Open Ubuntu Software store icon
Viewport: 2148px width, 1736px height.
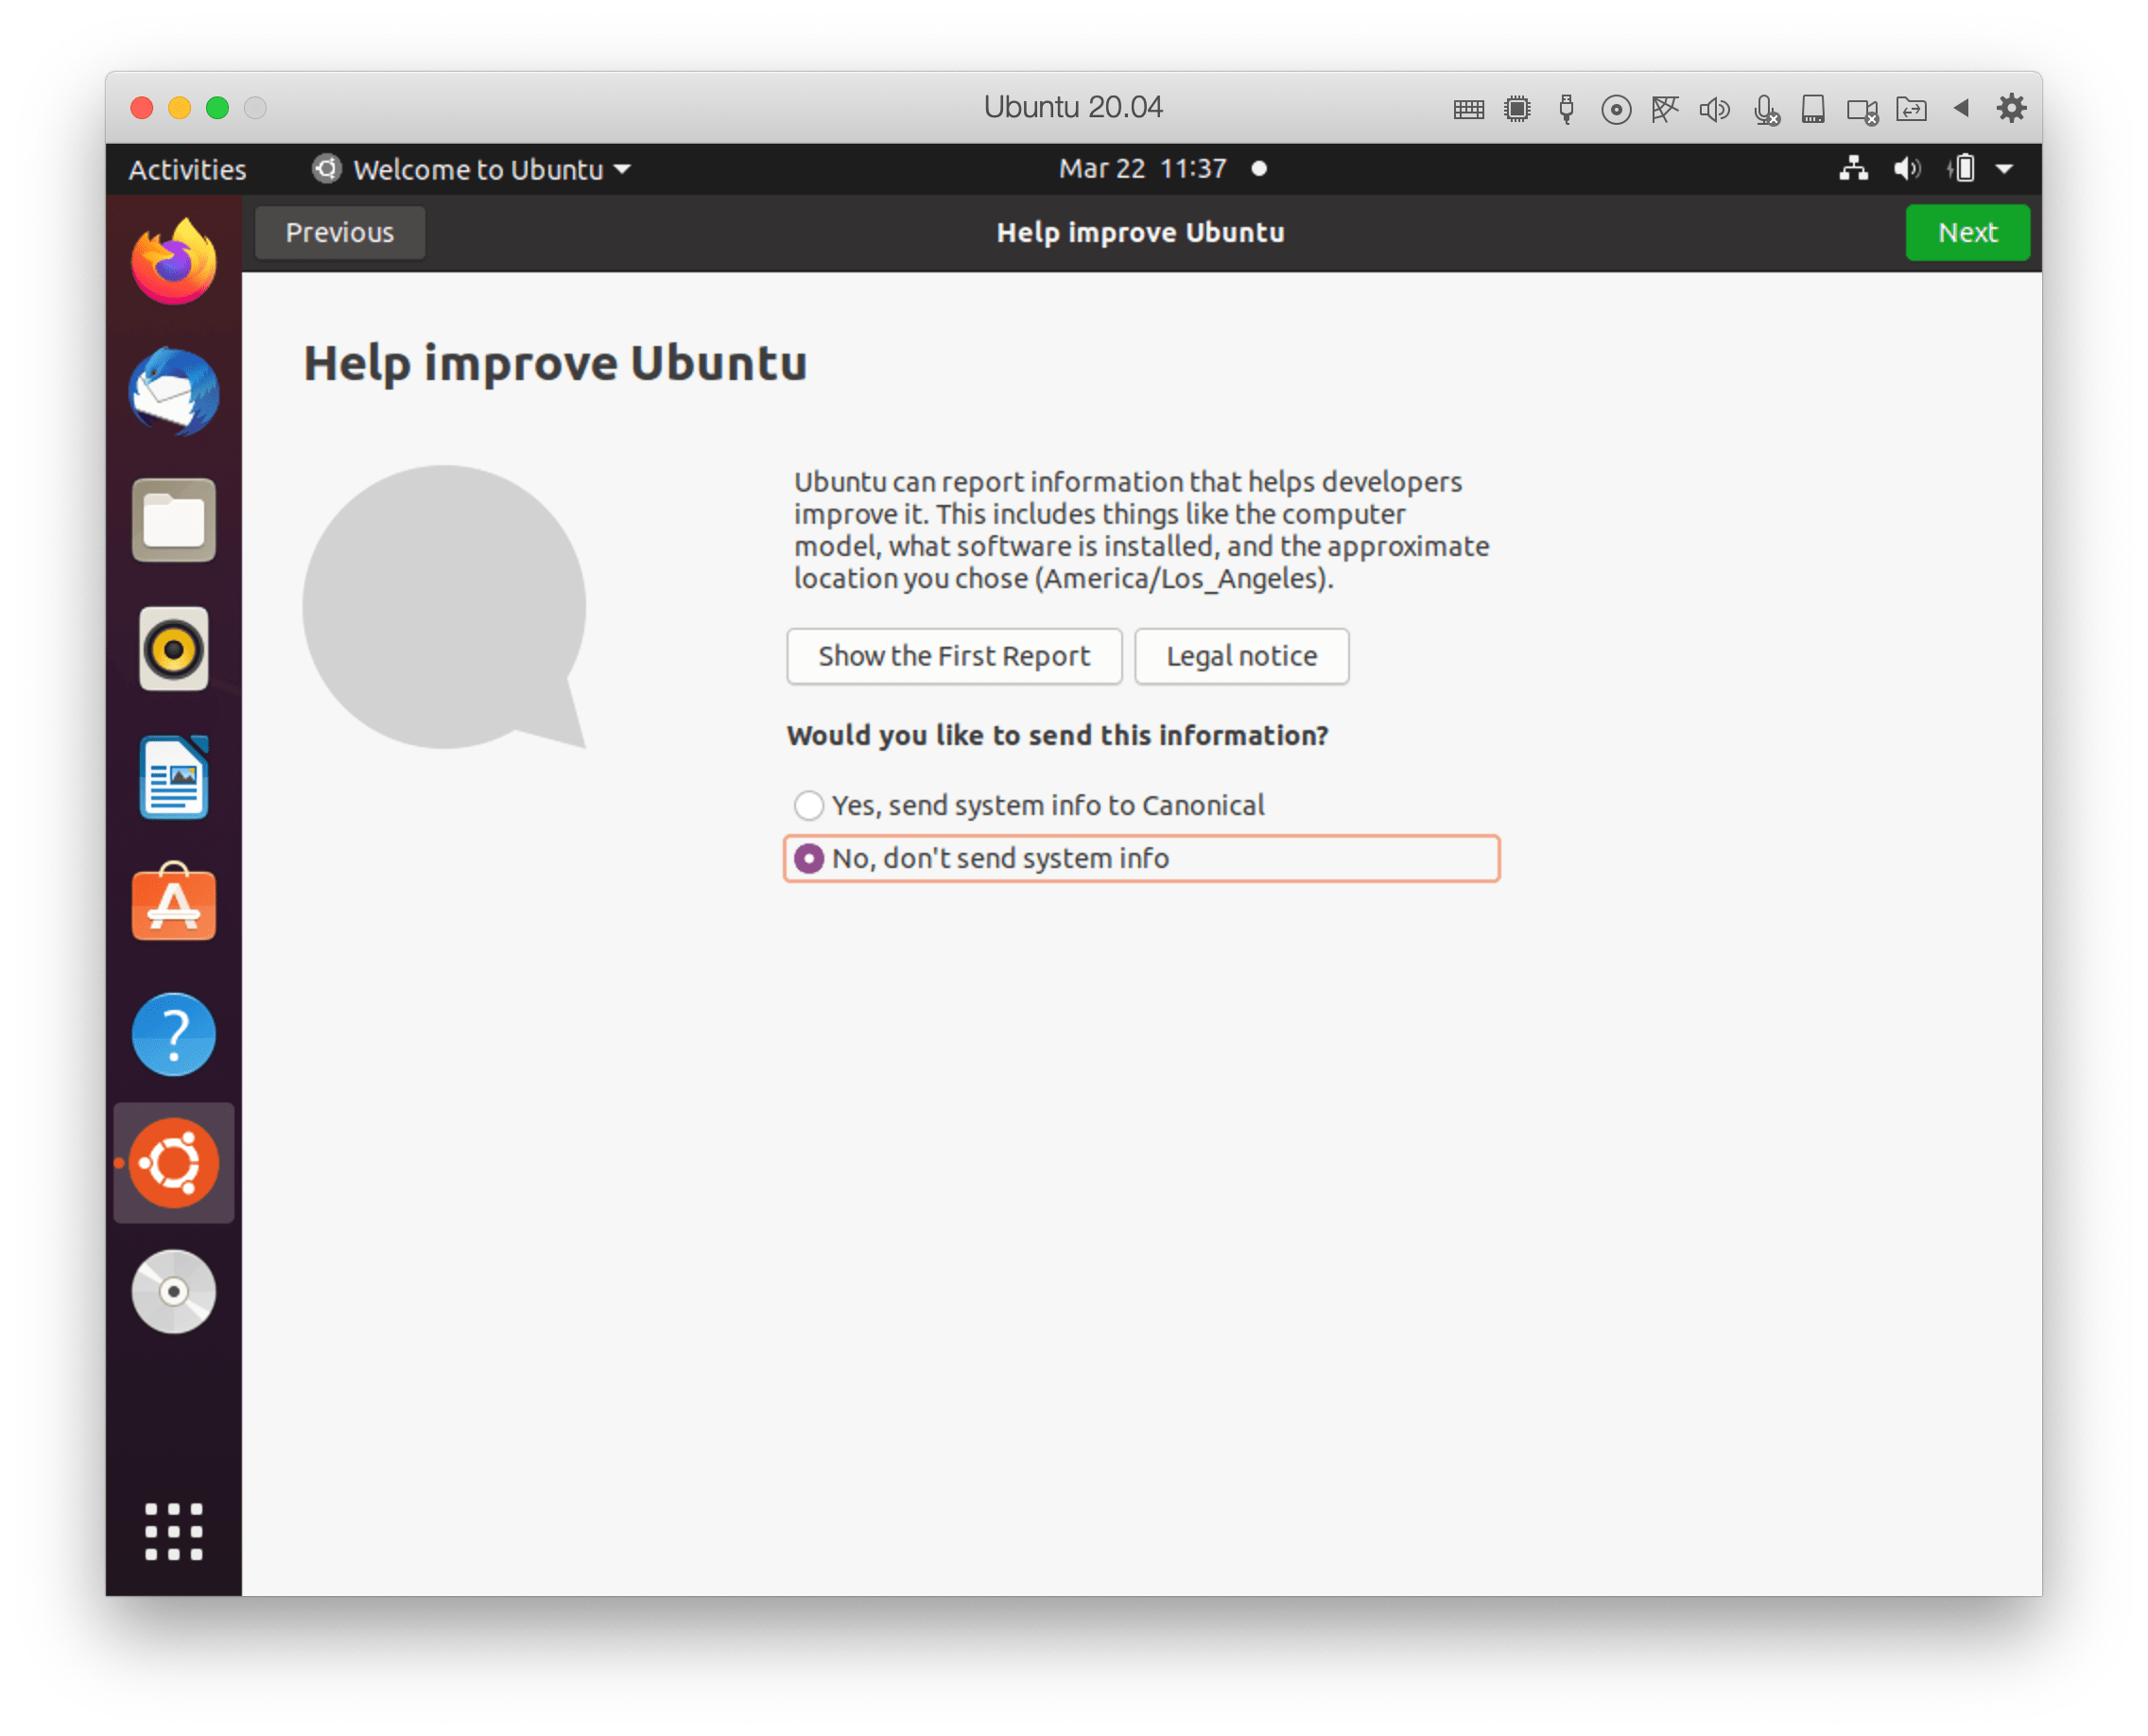point(174,903)
